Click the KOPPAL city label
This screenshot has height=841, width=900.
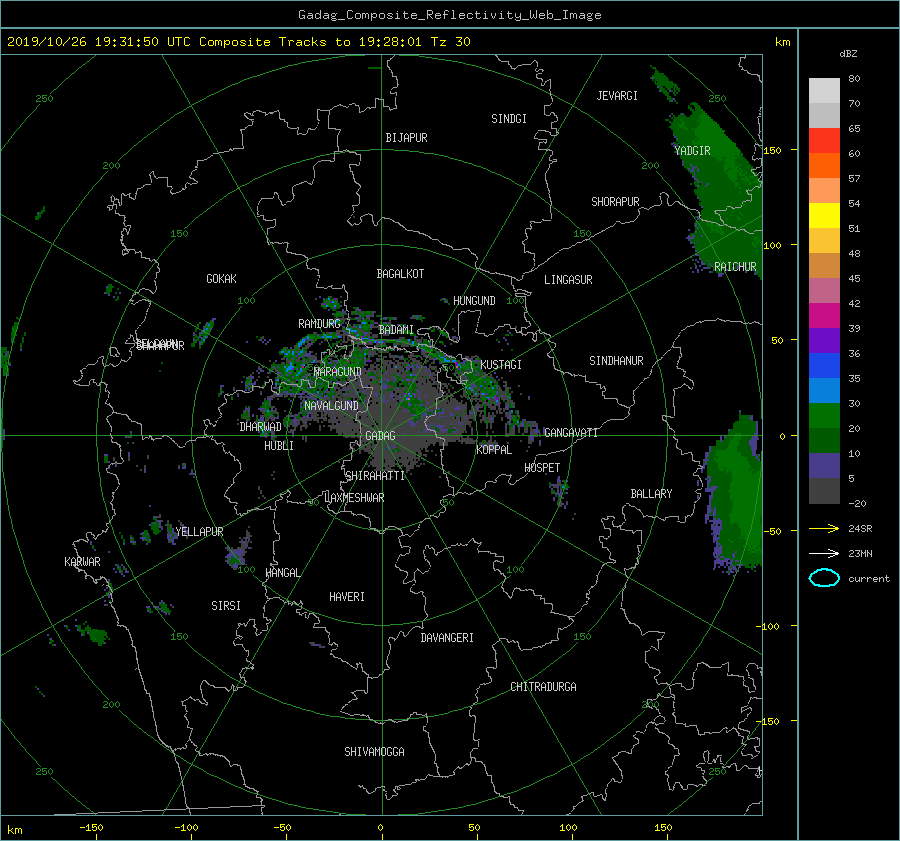(494, 449)
